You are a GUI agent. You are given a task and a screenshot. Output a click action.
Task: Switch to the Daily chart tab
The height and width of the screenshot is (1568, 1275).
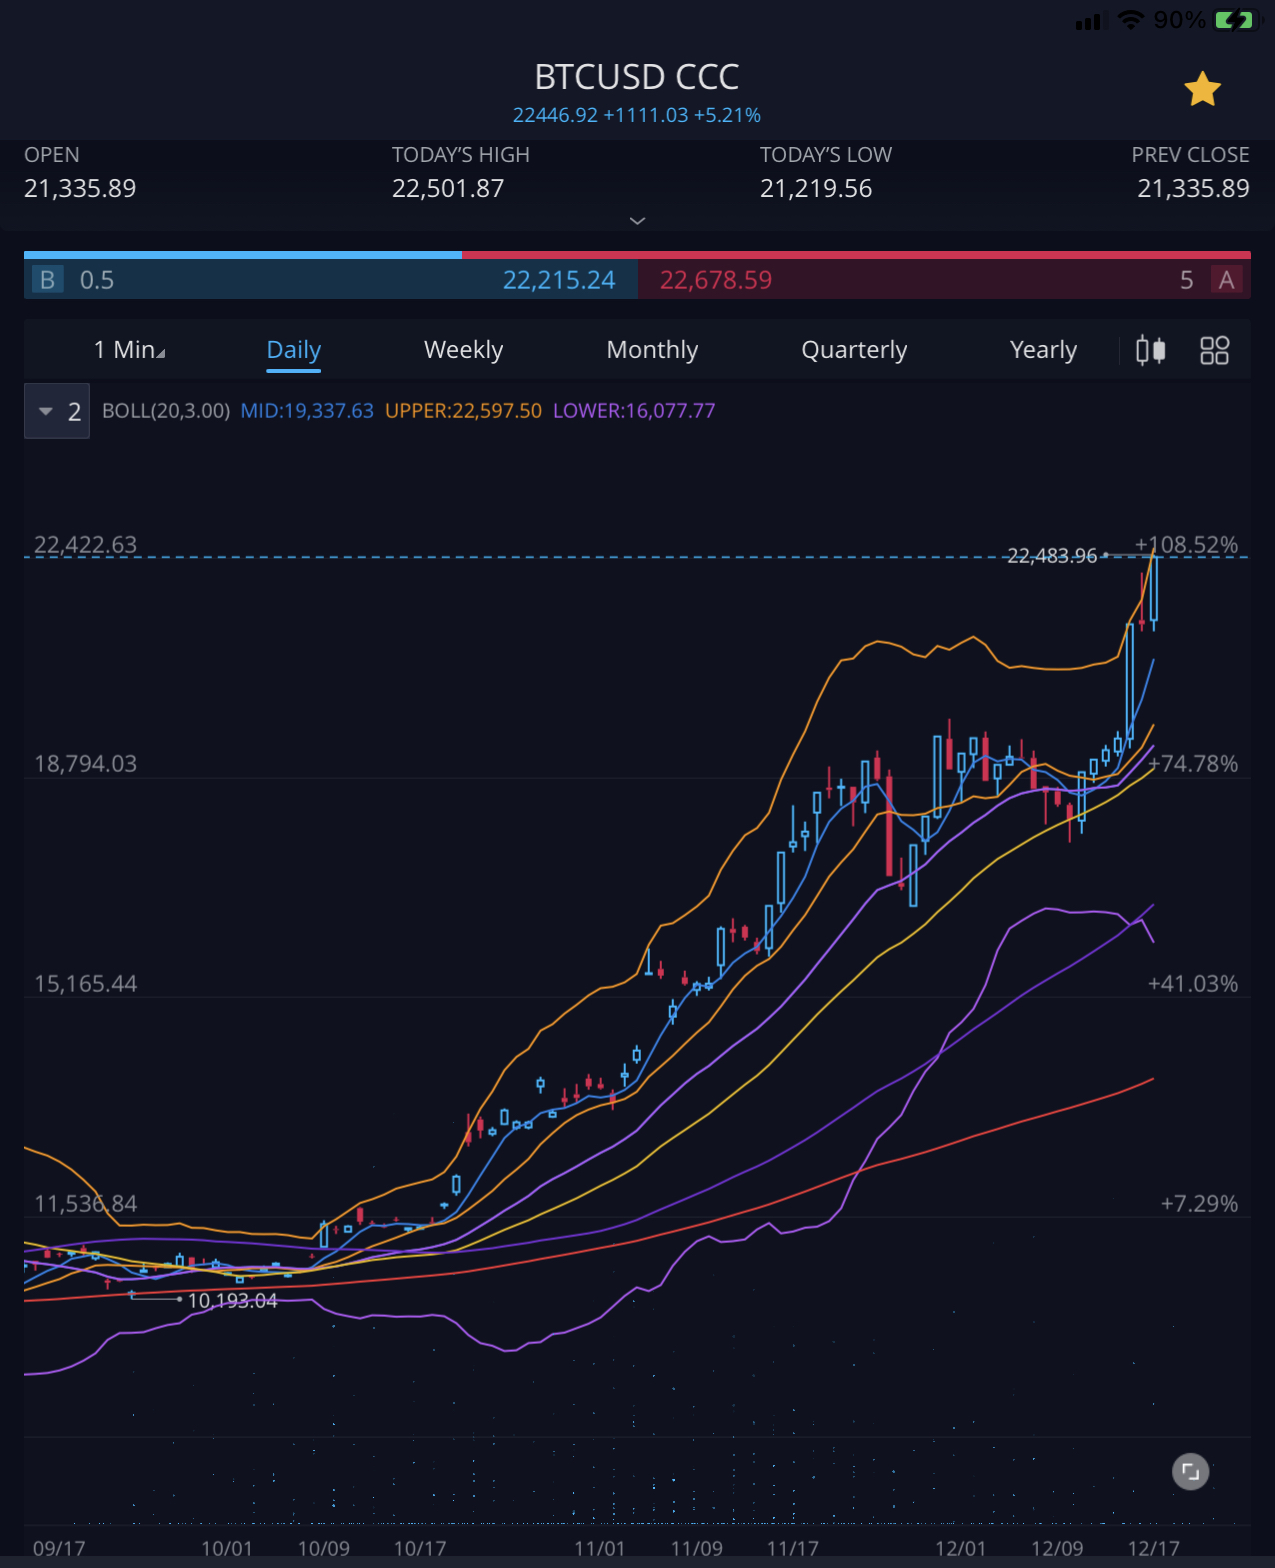[293, 350]
